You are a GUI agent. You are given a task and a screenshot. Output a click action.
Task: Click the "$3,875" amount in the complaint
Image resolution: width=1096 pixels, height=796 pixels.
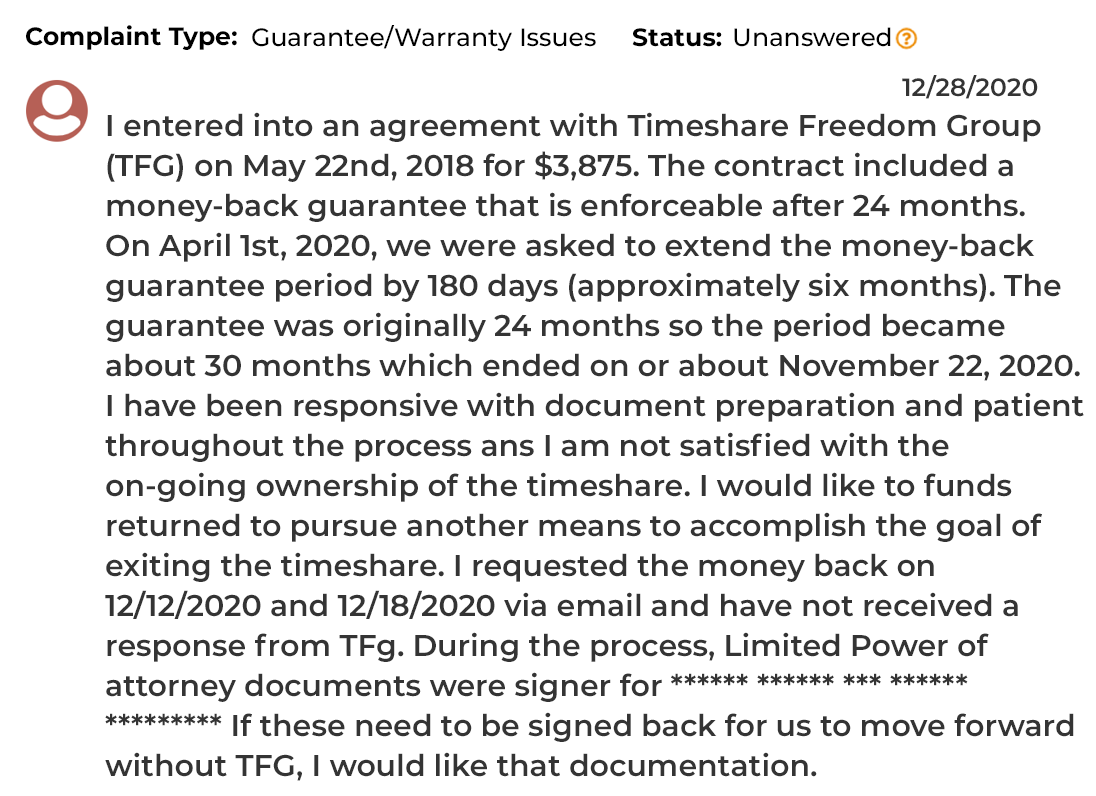586,166
